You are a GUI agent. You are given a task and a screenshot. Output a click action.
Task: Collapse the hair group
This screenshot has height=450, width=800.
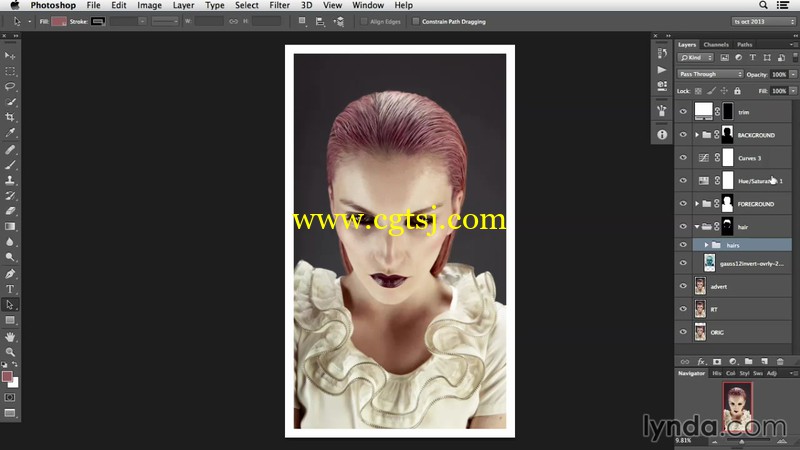(697, 227)
